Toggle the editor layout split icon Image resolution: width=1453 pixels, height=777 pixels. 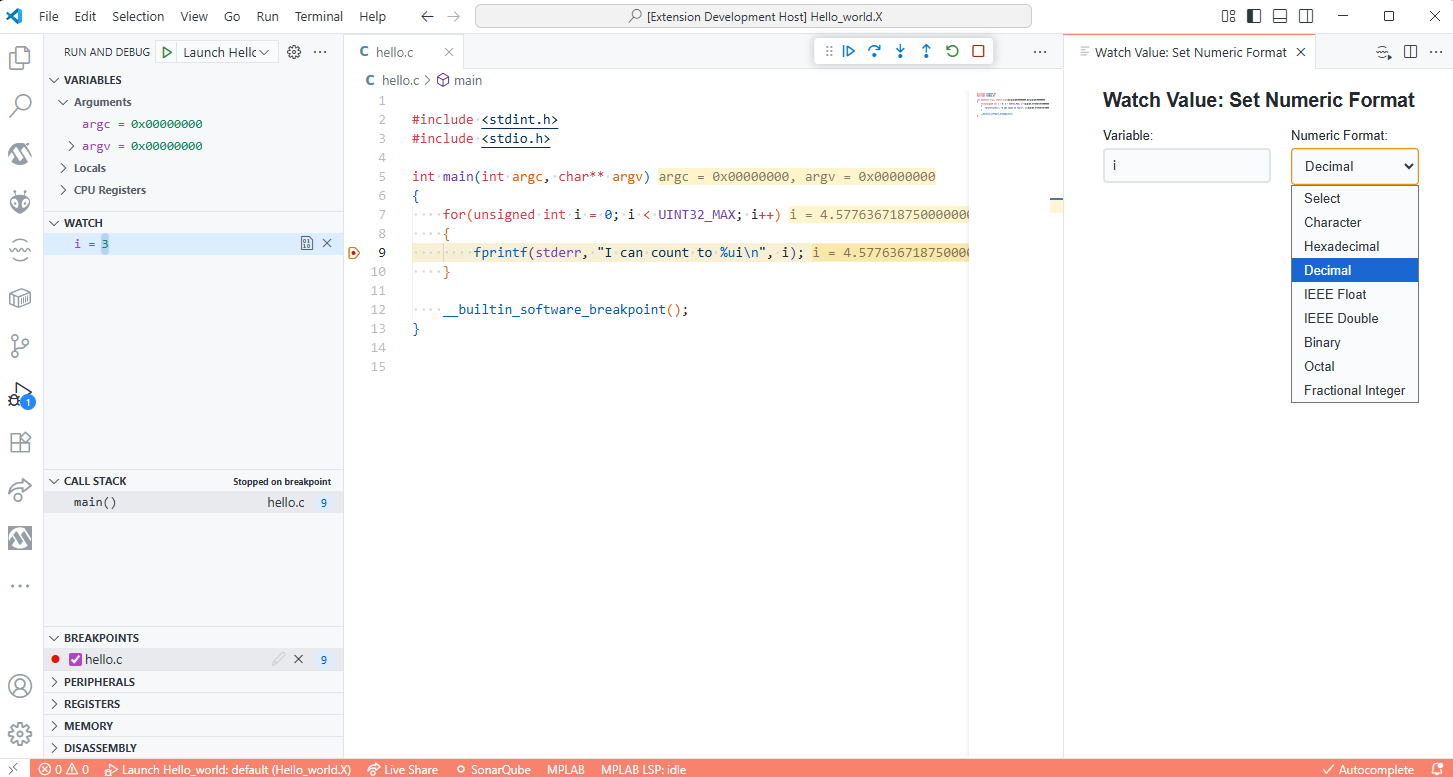[x=1410, y=52]
